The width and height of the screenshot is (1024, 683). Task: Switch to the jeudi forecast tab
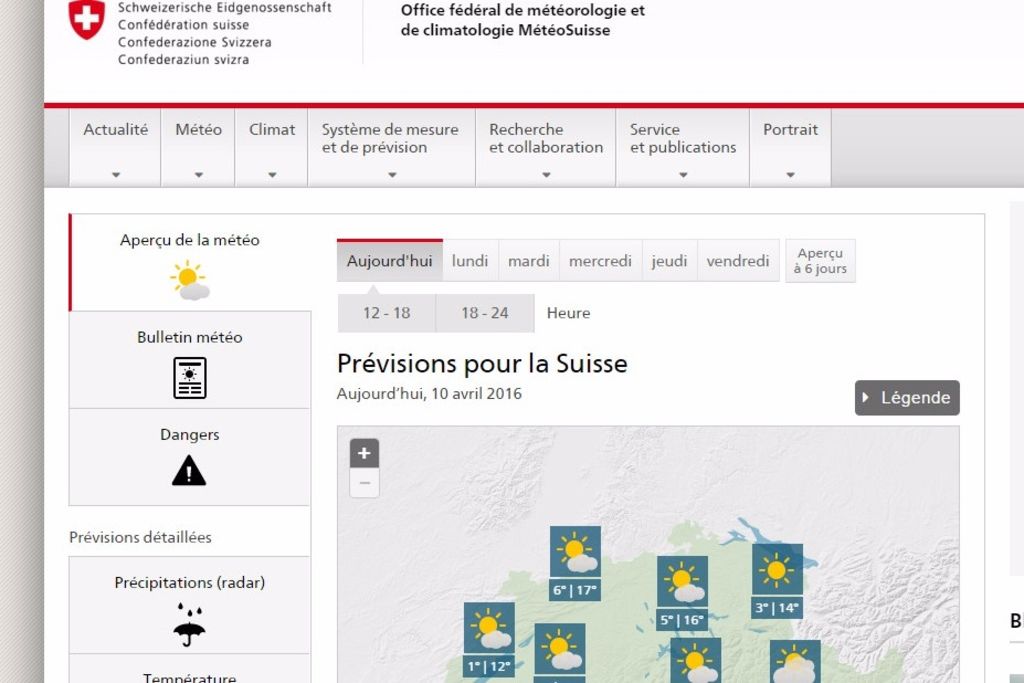[669, 260]
